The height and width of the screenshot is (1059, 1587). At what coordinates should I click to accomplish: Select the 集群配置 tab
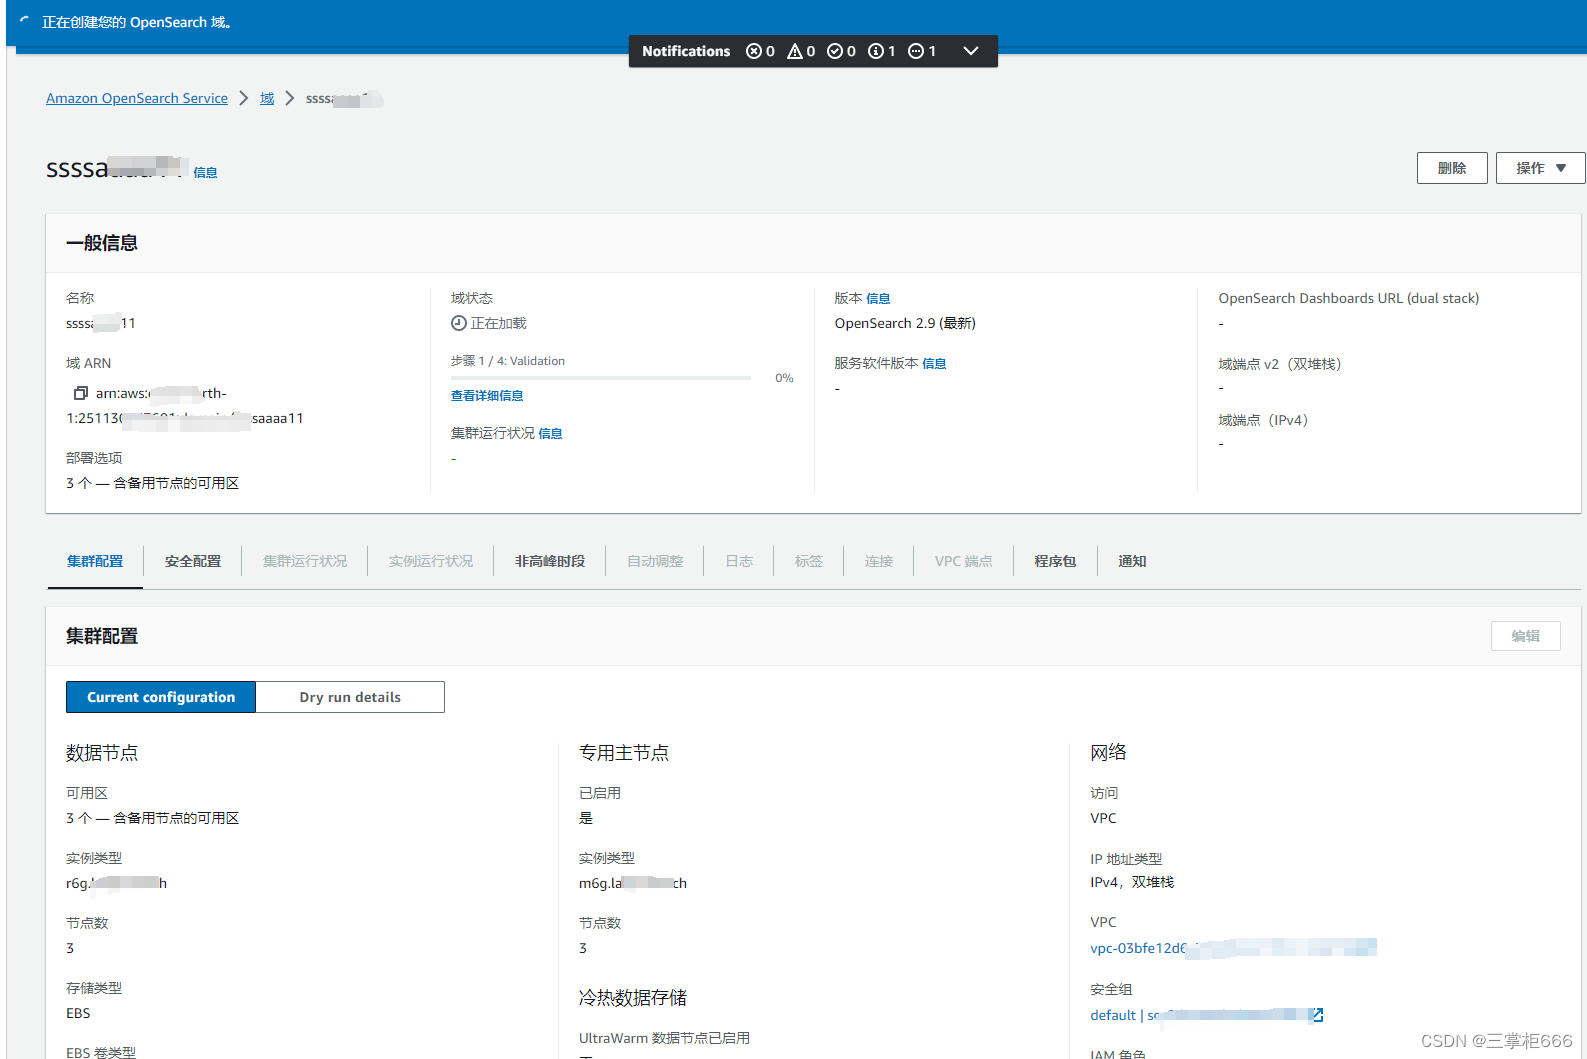pyautogui.click(x=95, y=561)
